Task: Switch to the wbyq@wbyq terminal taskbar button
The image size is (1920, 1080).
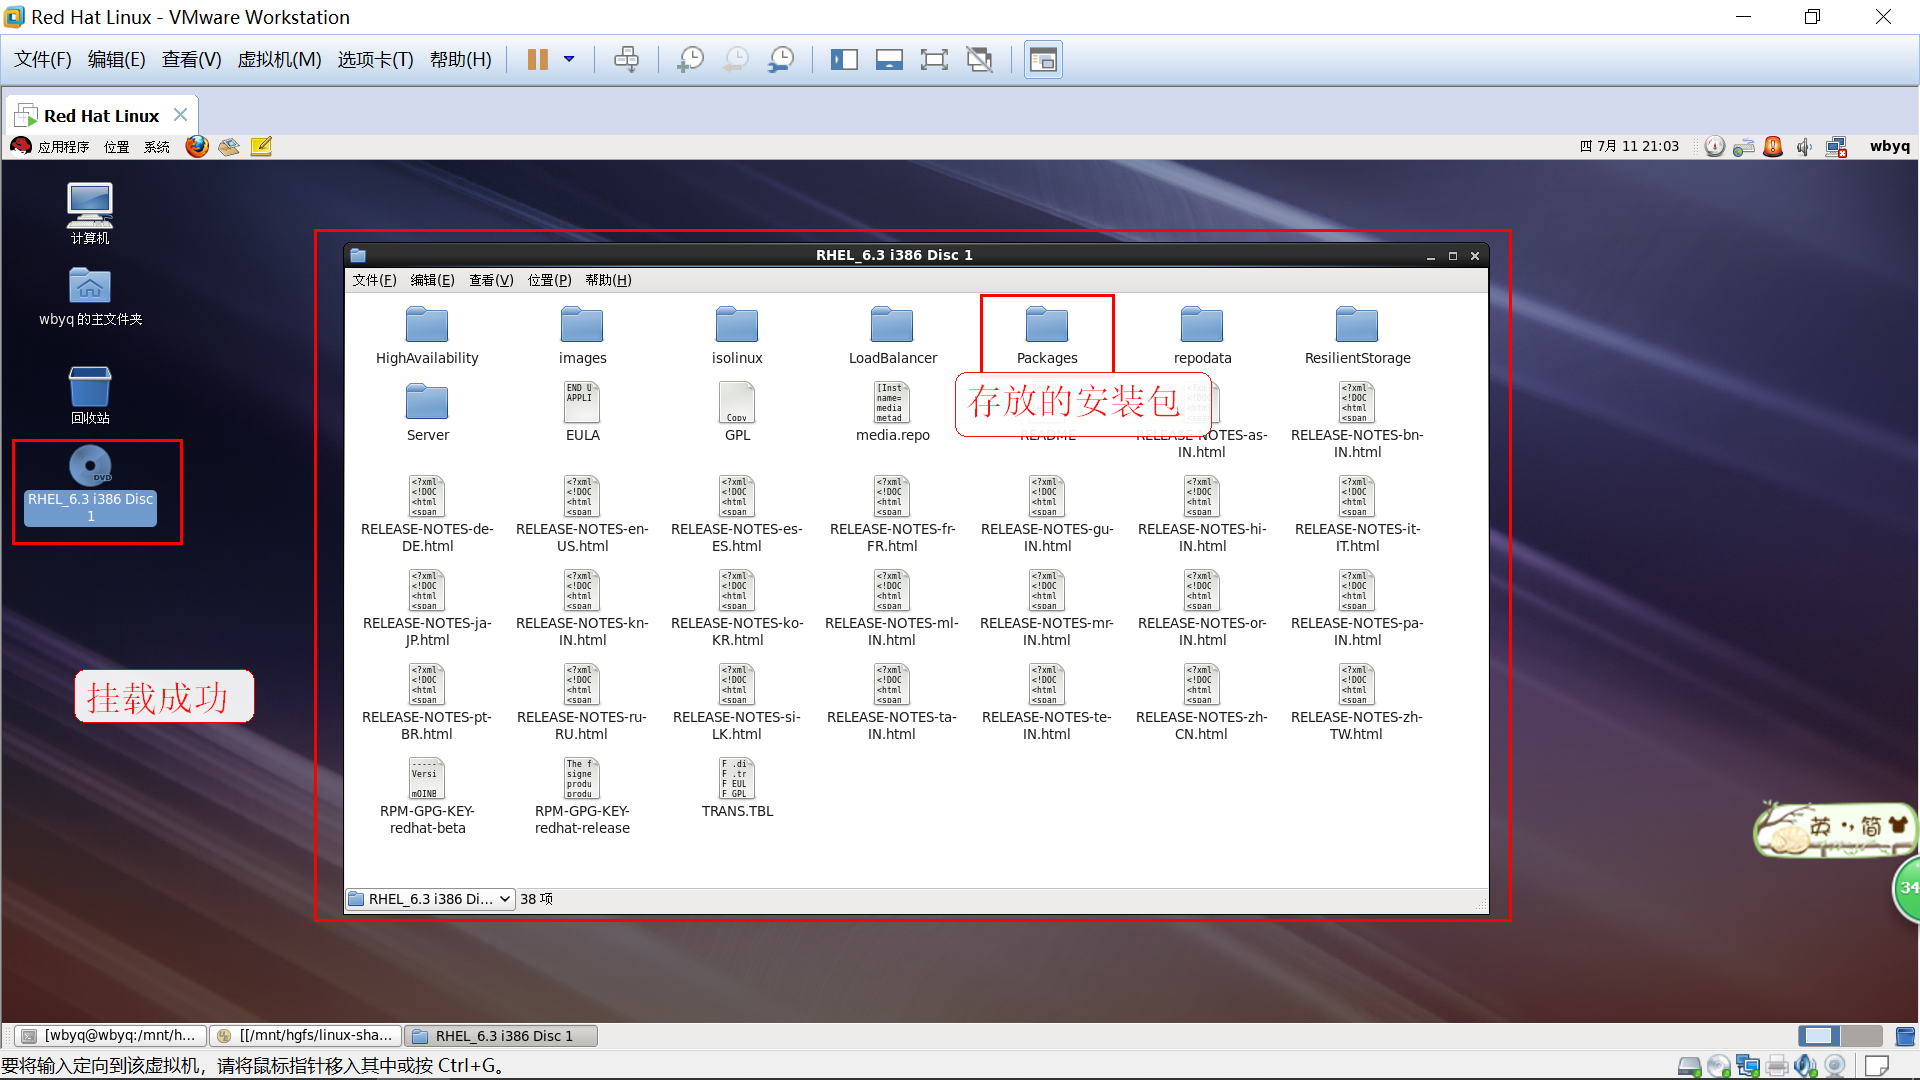Action: pyautogui.click(x=110, y=1036)
